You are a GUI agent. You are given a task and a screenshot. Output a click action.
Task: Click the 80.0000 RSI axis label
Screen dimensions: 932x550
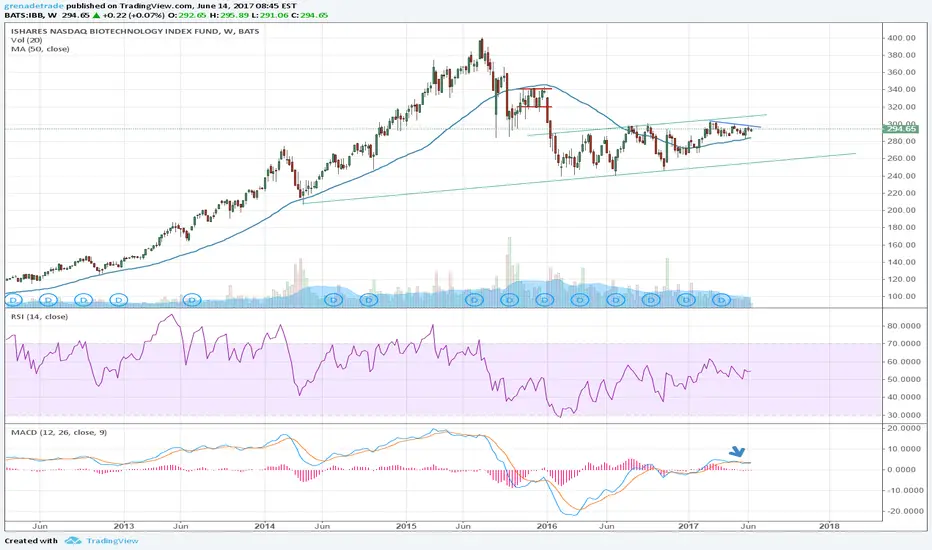point(904,326)
